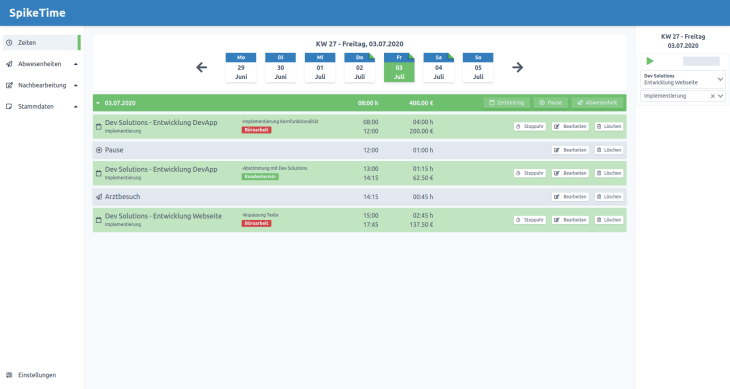Delete the Arztbesuch row via Löschen
730x389 pixels.
pos(609,197)
